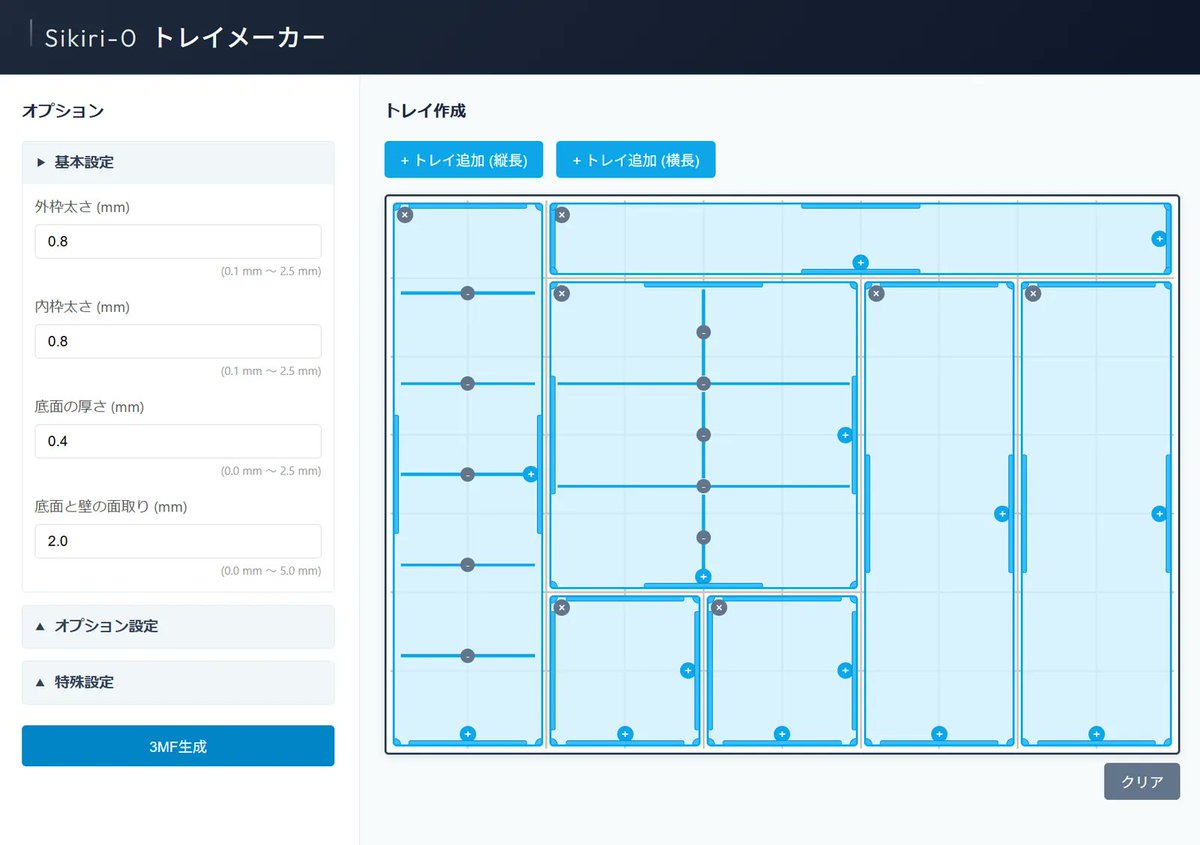The width and height of the screenshot is (1200, 845).
Task: Click the (0.0 mm ～ 5.0 mm) range hint
Action: 271,571
